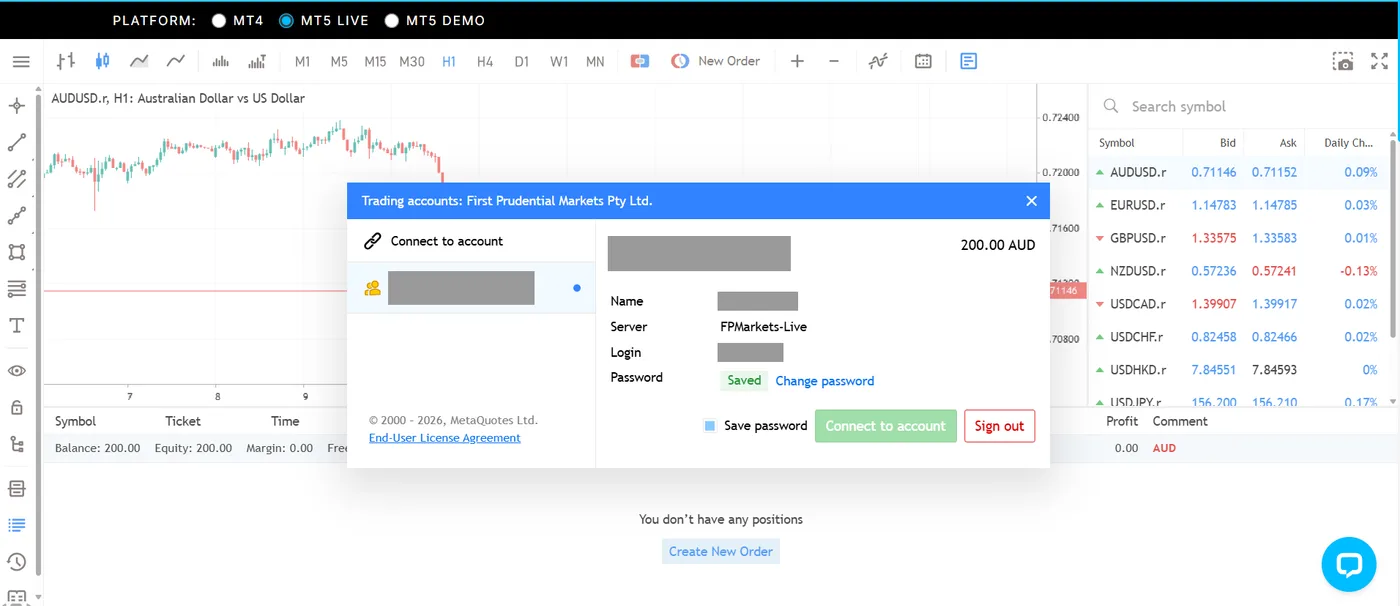Viewport: 1400px width, 606px height.
Task: Select the polyline drawing tool
Action: pyautogui.click(x=17, y=215)
